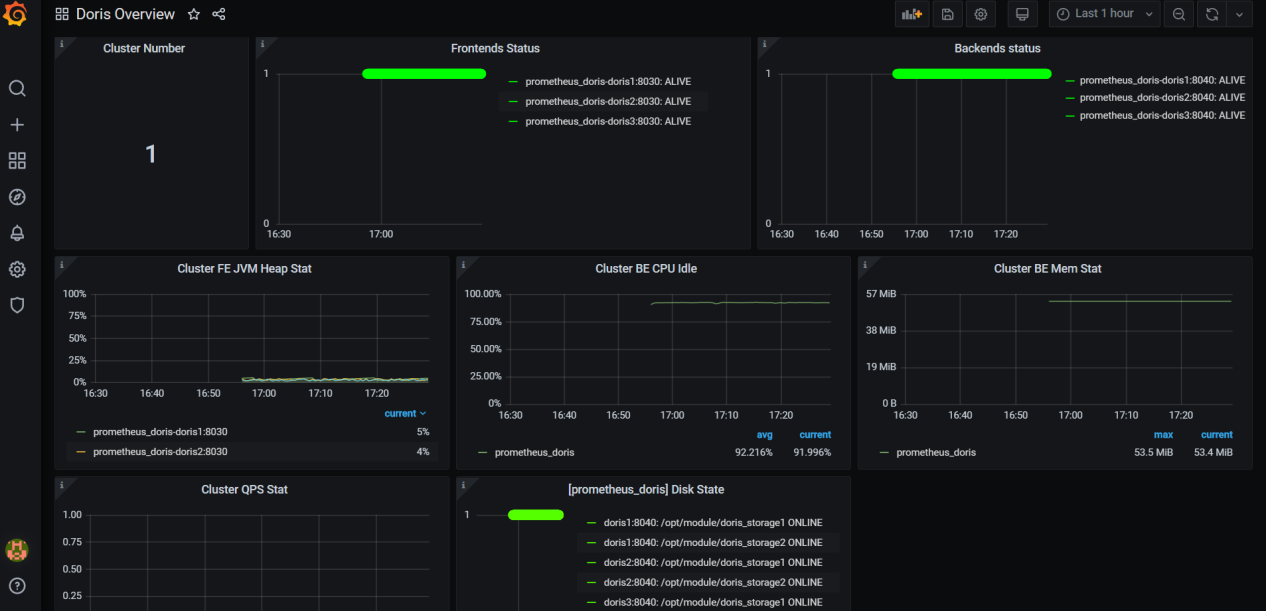Image resolution: width=1266 pixels, height=611 pixels.
Task: Click the 92.216% avg value
Action: [754, 452]
